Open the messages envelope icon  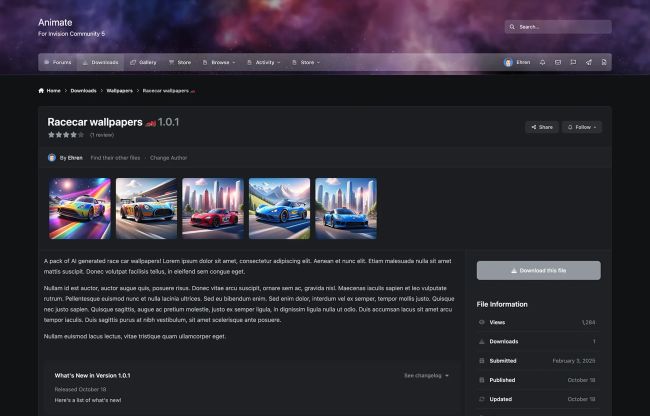point(558,62)
